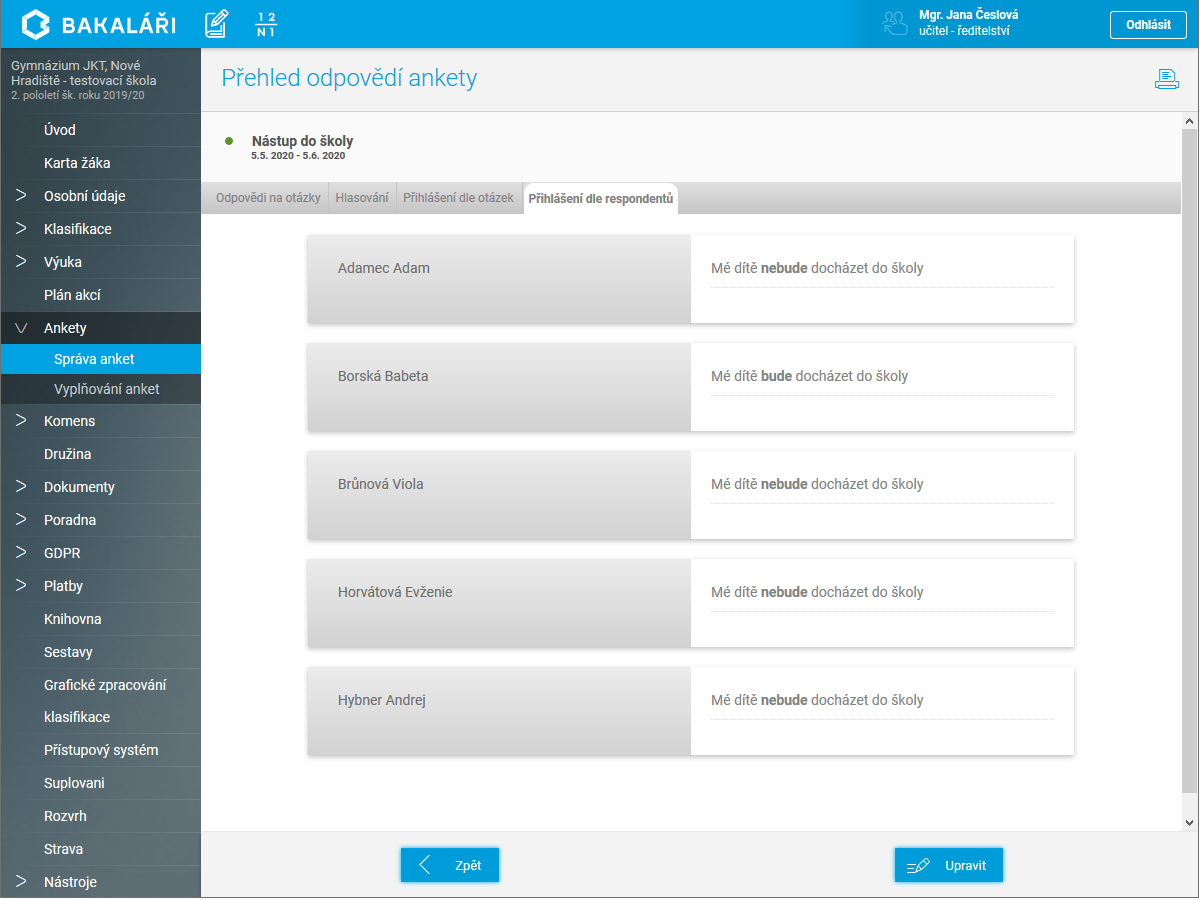Click the user profile people icon
This screenshot has width=1200, height=900.
click(895, 24)
